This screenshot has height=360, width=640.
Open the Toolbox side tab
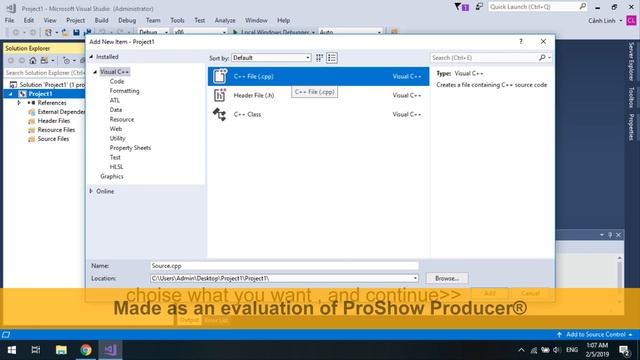tap(631, 97)
